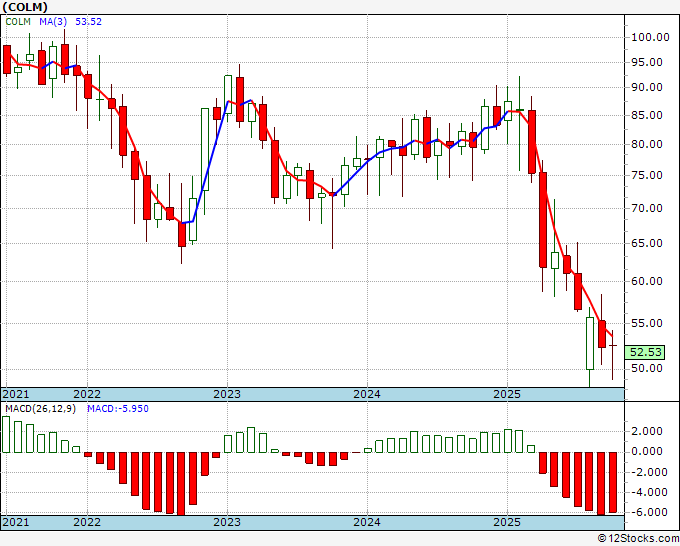This screenshot has height=546, width=680.
Task: Click the (COLM) chart title
Action: click(25, 7)
